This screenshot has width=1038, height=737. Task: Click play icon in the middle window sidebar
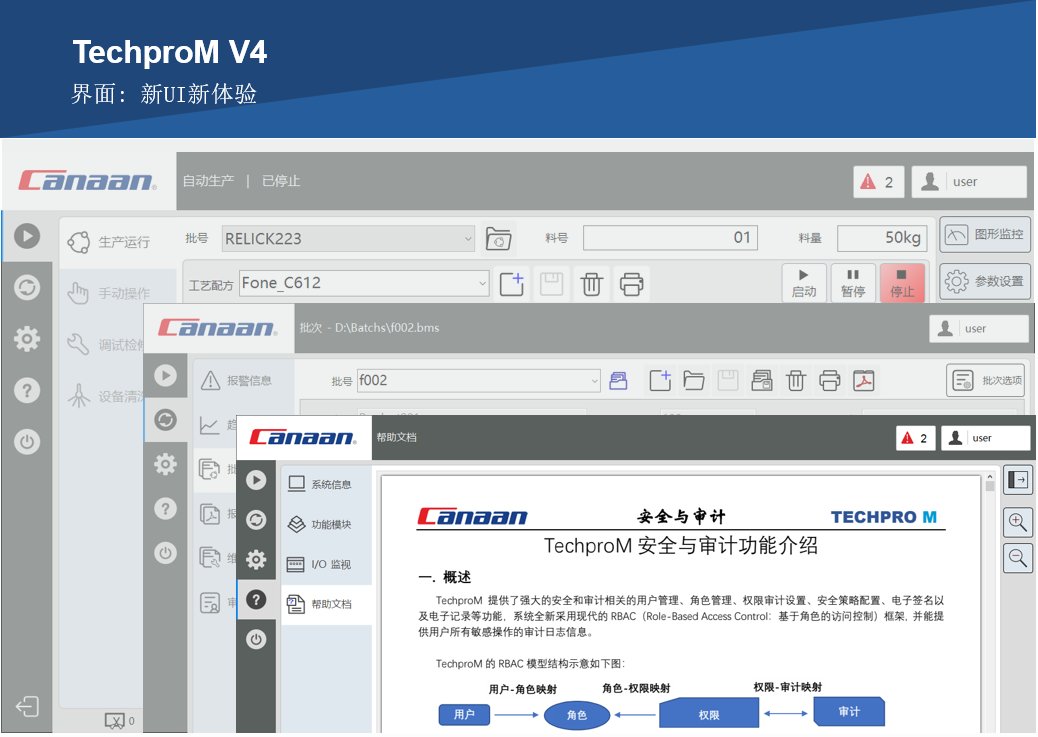tap(165, 375)
